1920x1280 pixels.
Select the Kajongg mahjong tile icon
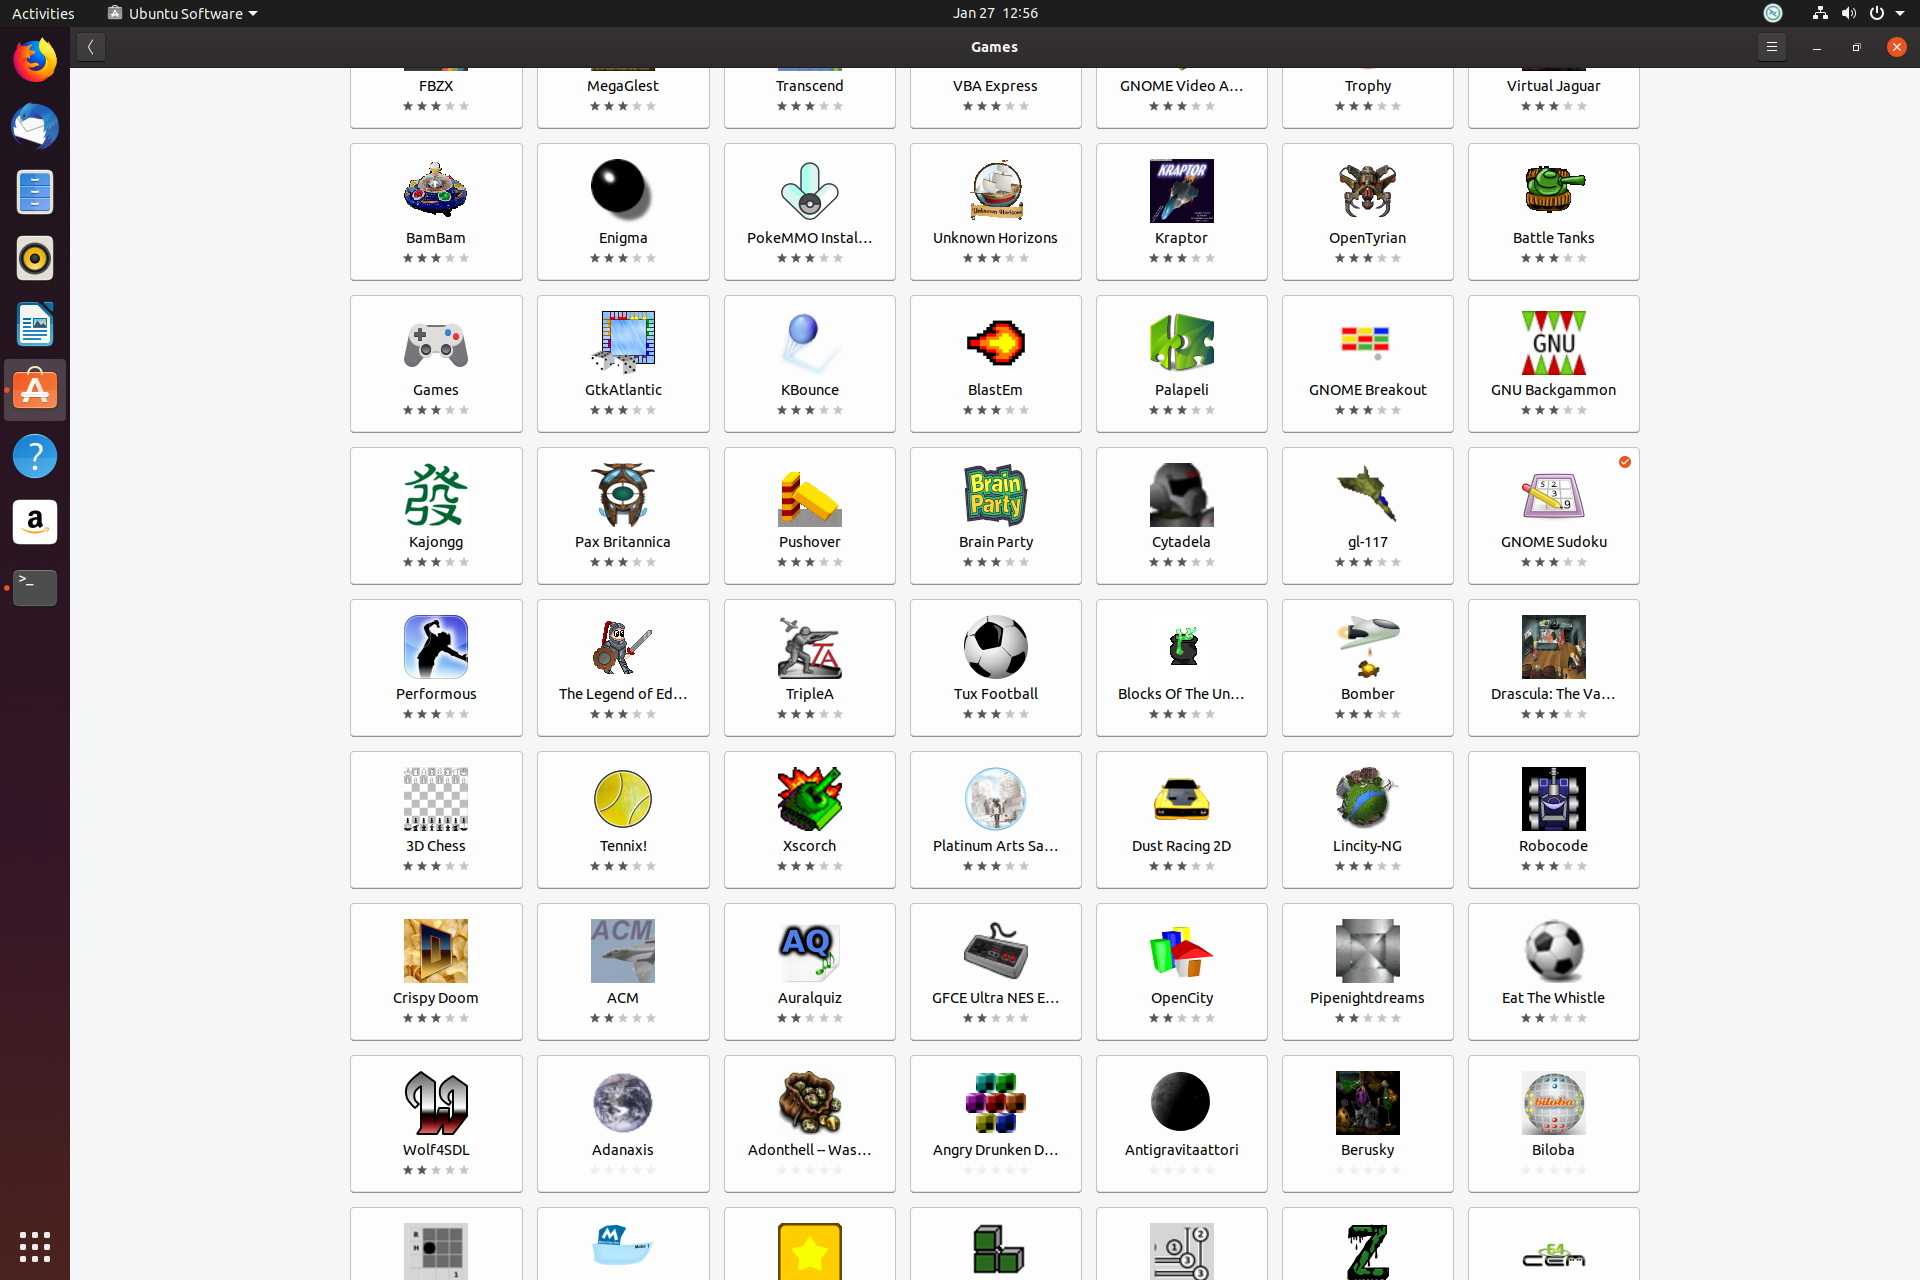click(435, 495)
